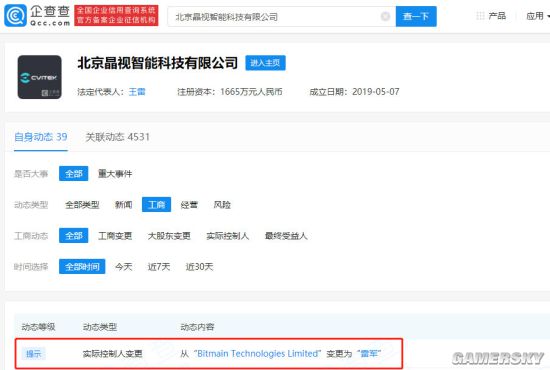Clear the search box with X icon
The height and width of the screenshot is (370, 550).
[x=385, y=16]
